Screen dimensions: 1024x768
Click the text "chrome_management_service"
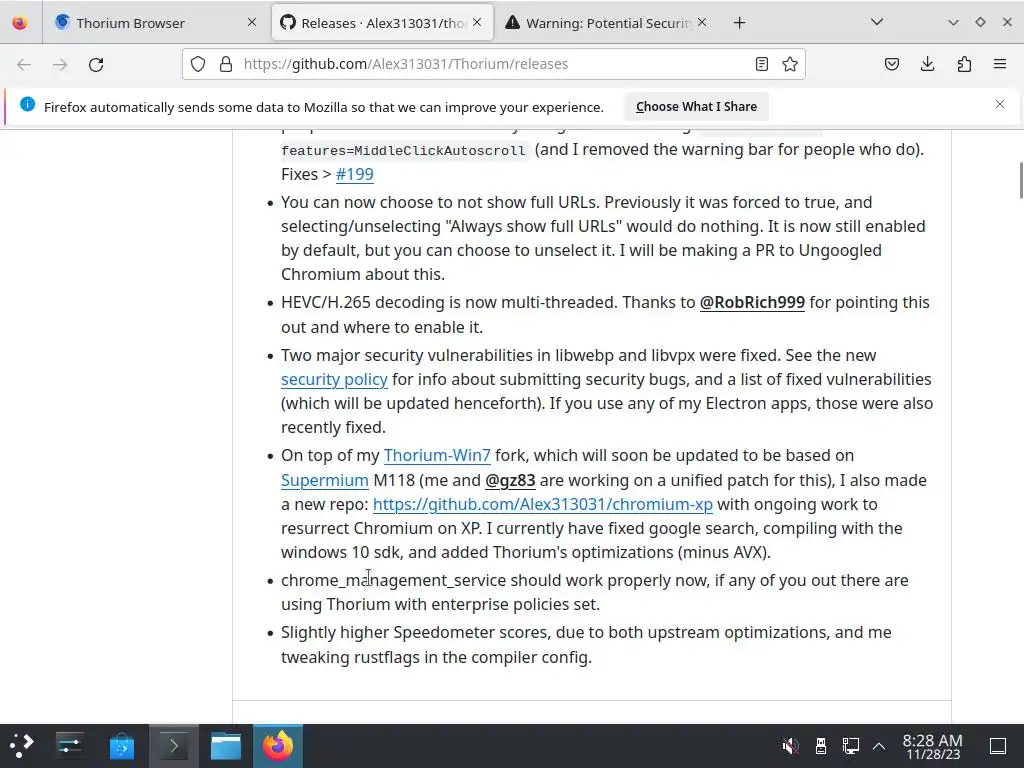(393, 580)
